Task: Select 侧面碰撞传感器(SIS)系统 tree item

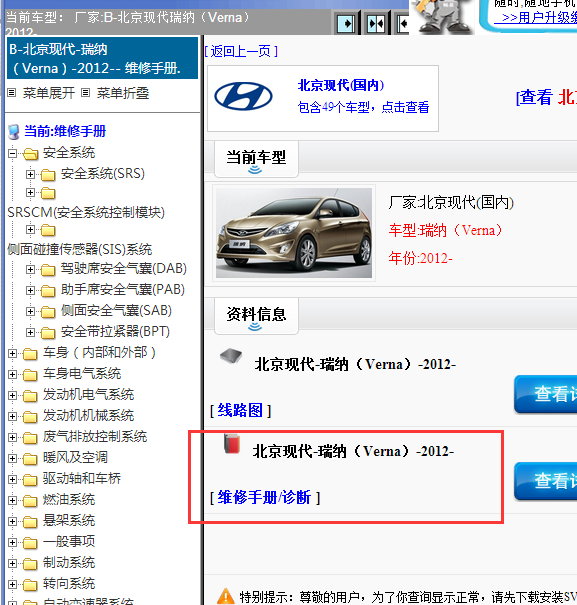Action: pos(80,249)
